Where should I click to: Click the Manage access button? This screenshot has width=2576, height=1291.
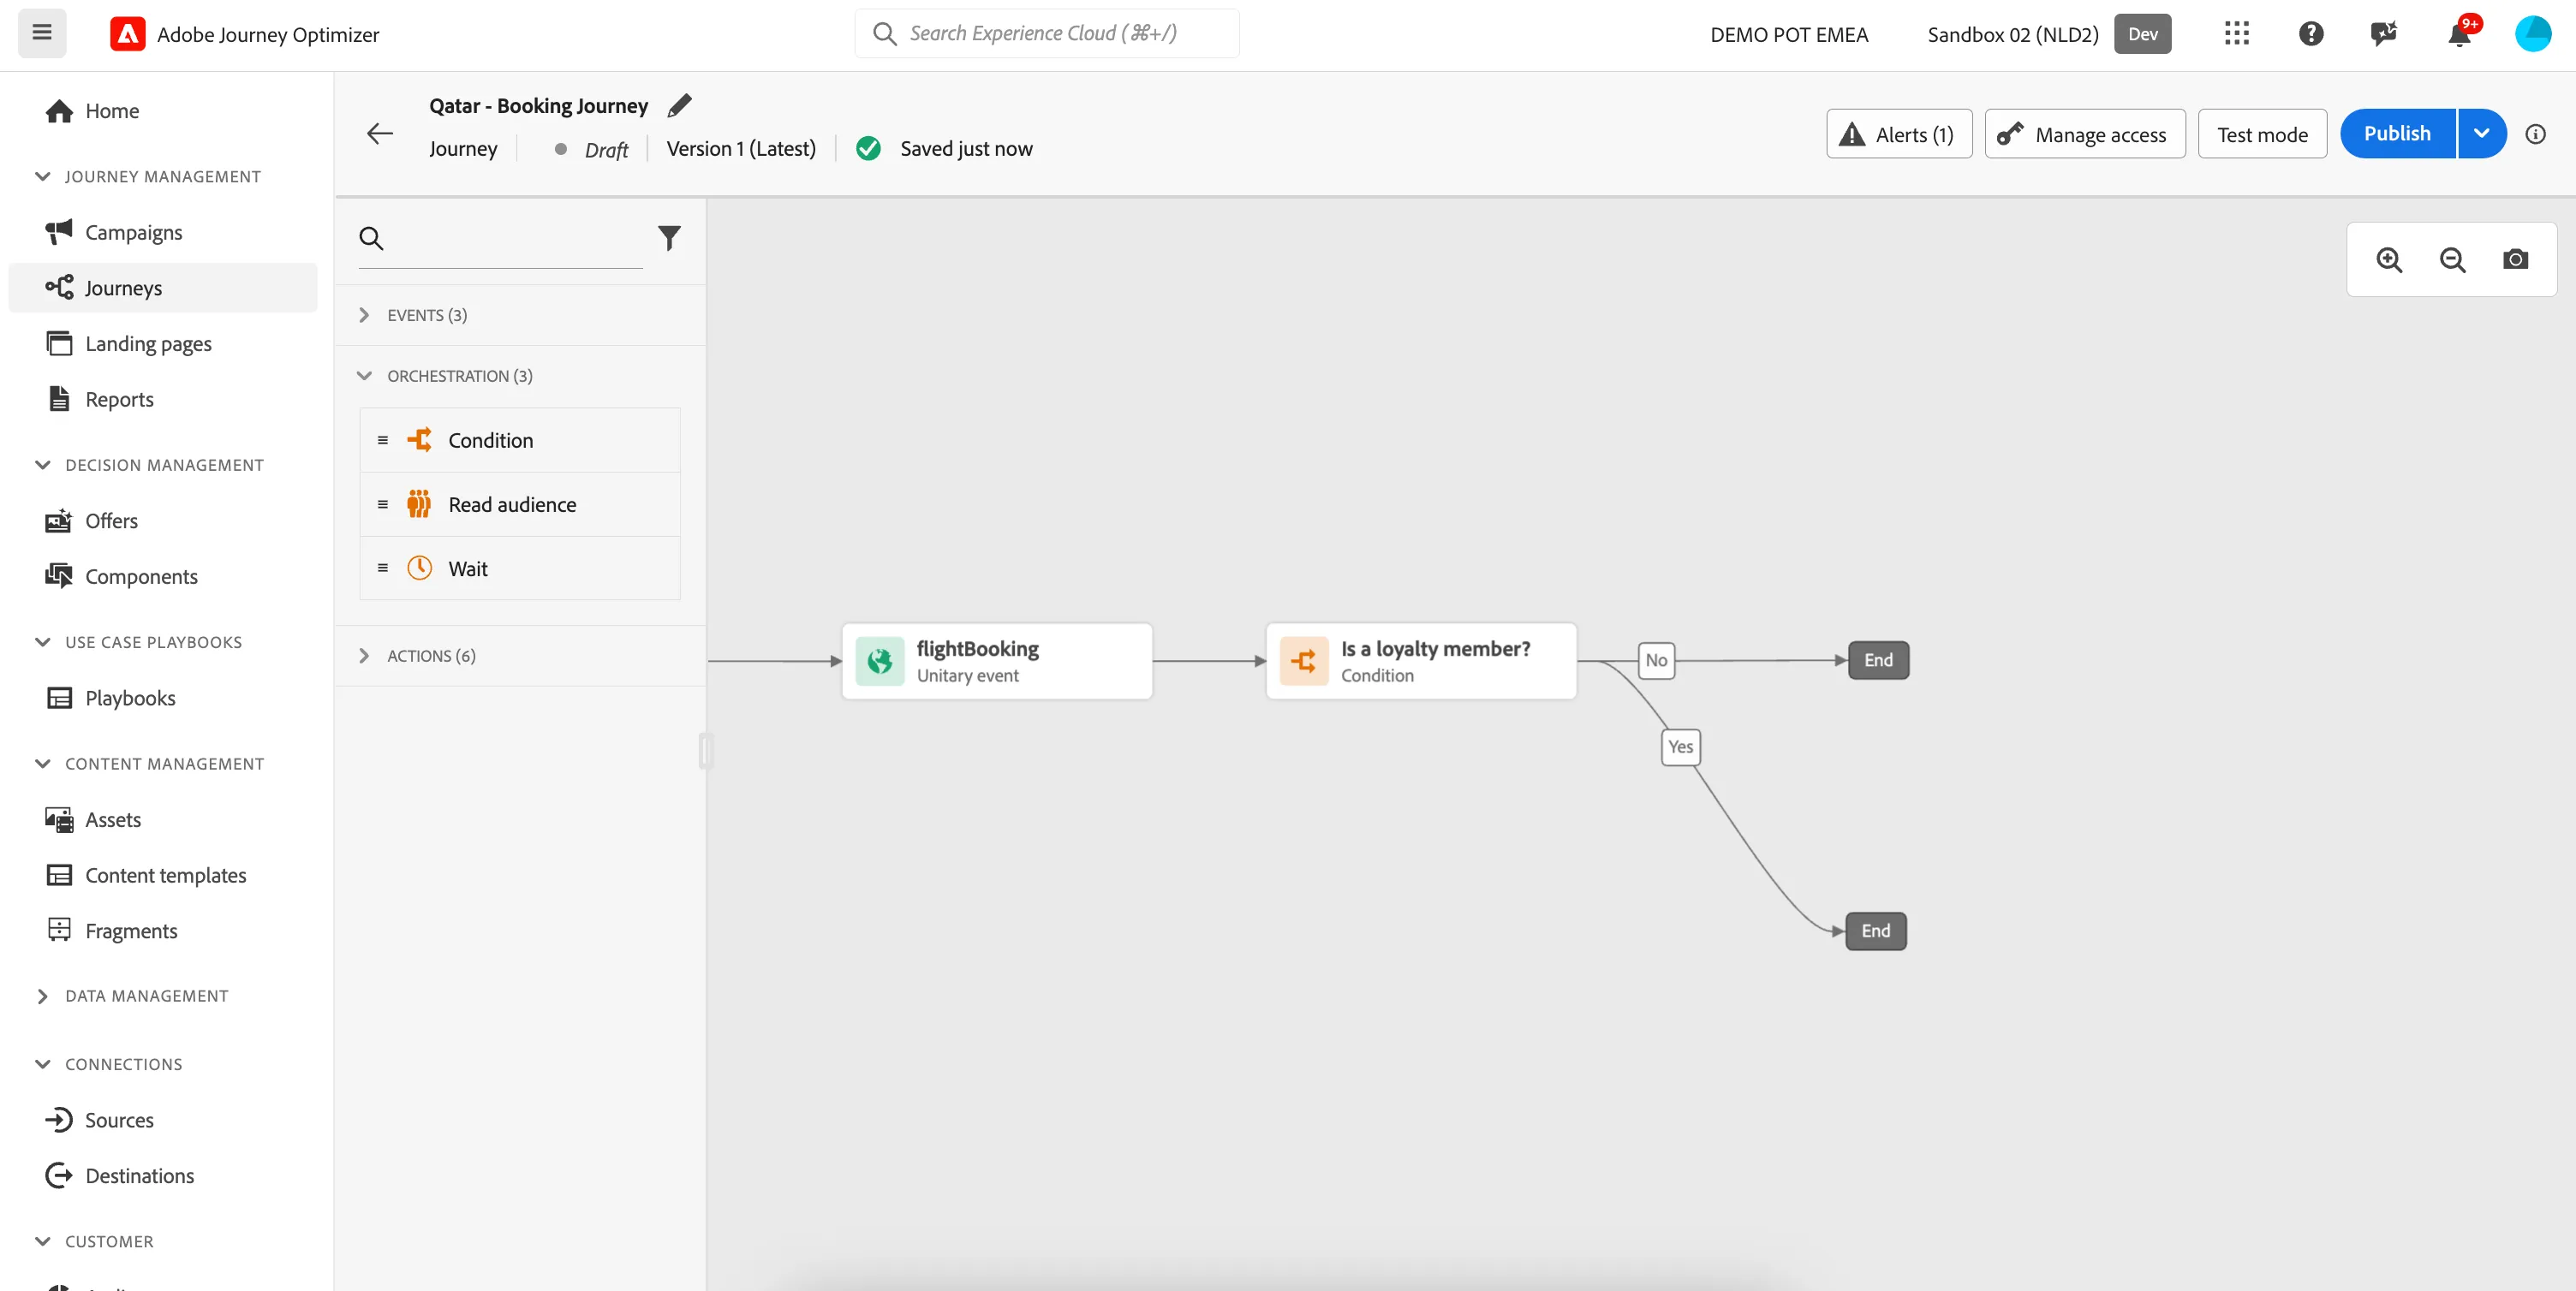coord(2084,134)
